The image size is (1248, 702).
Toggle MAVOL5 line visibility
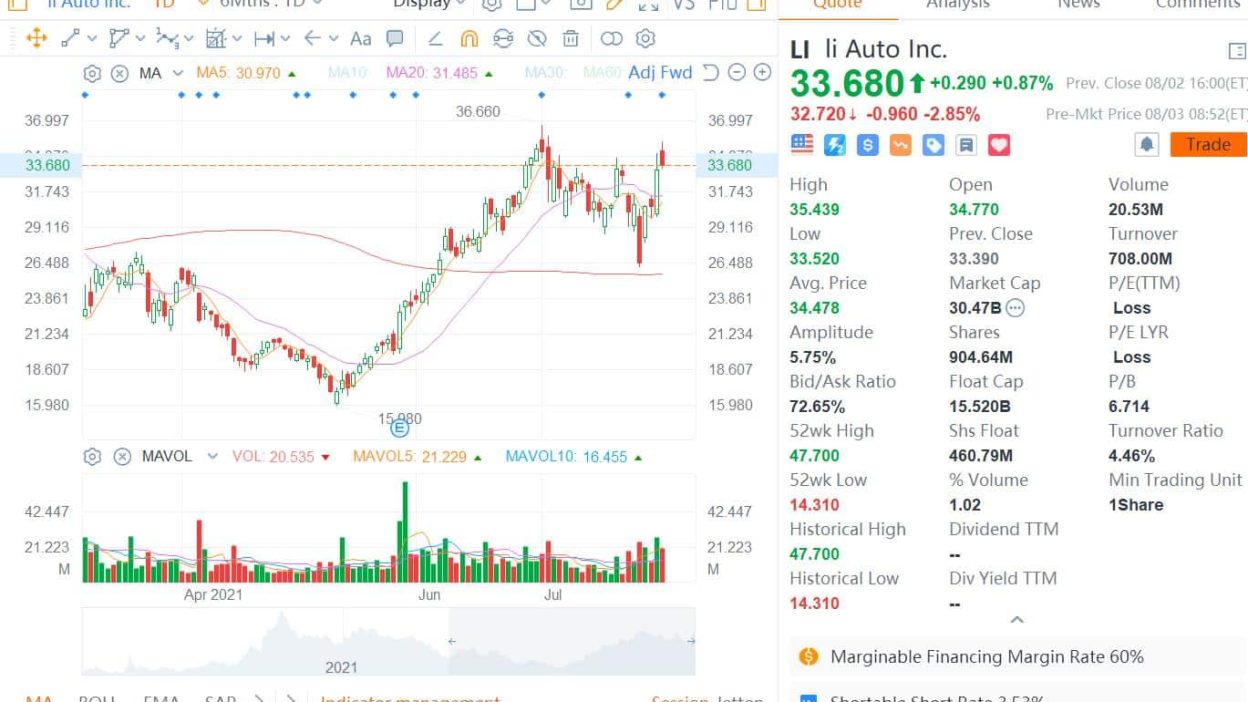(x=418, y=456)
